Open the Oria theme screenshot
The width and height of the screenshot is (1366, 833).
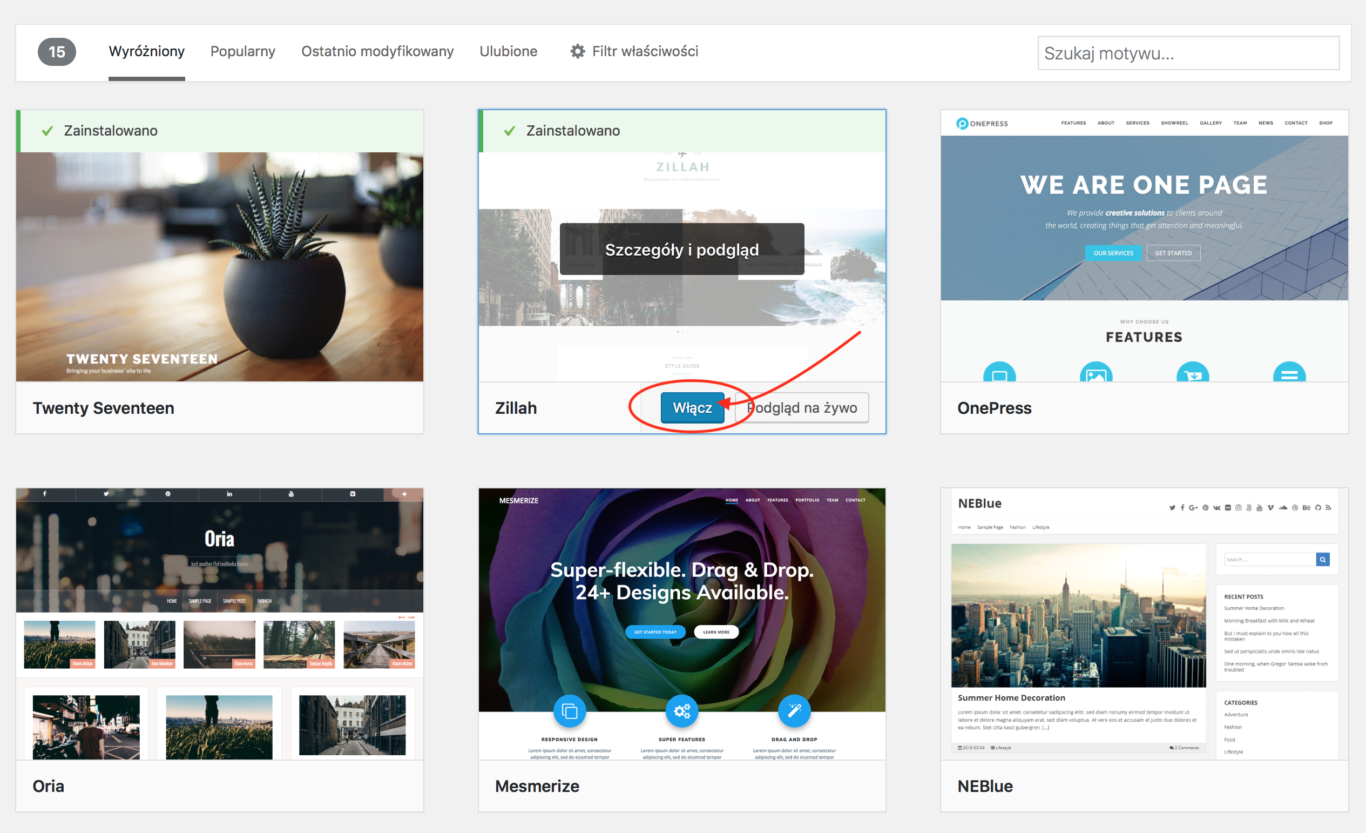click(x=220, y=624)
